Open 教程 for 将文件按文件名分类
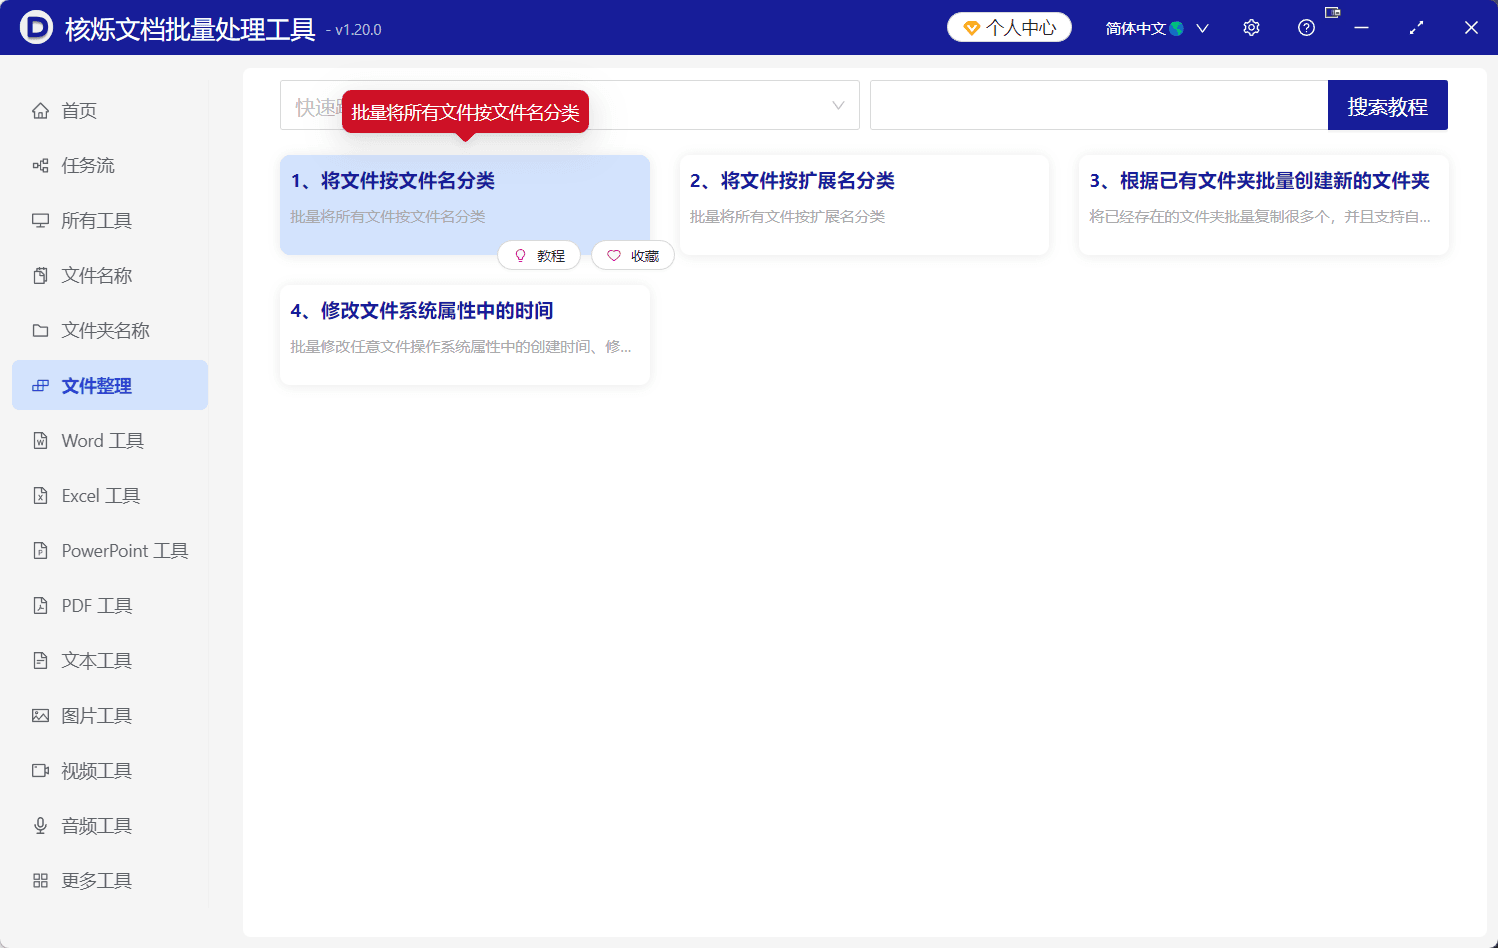This screenshot has width=1498, height=948. 539,255
